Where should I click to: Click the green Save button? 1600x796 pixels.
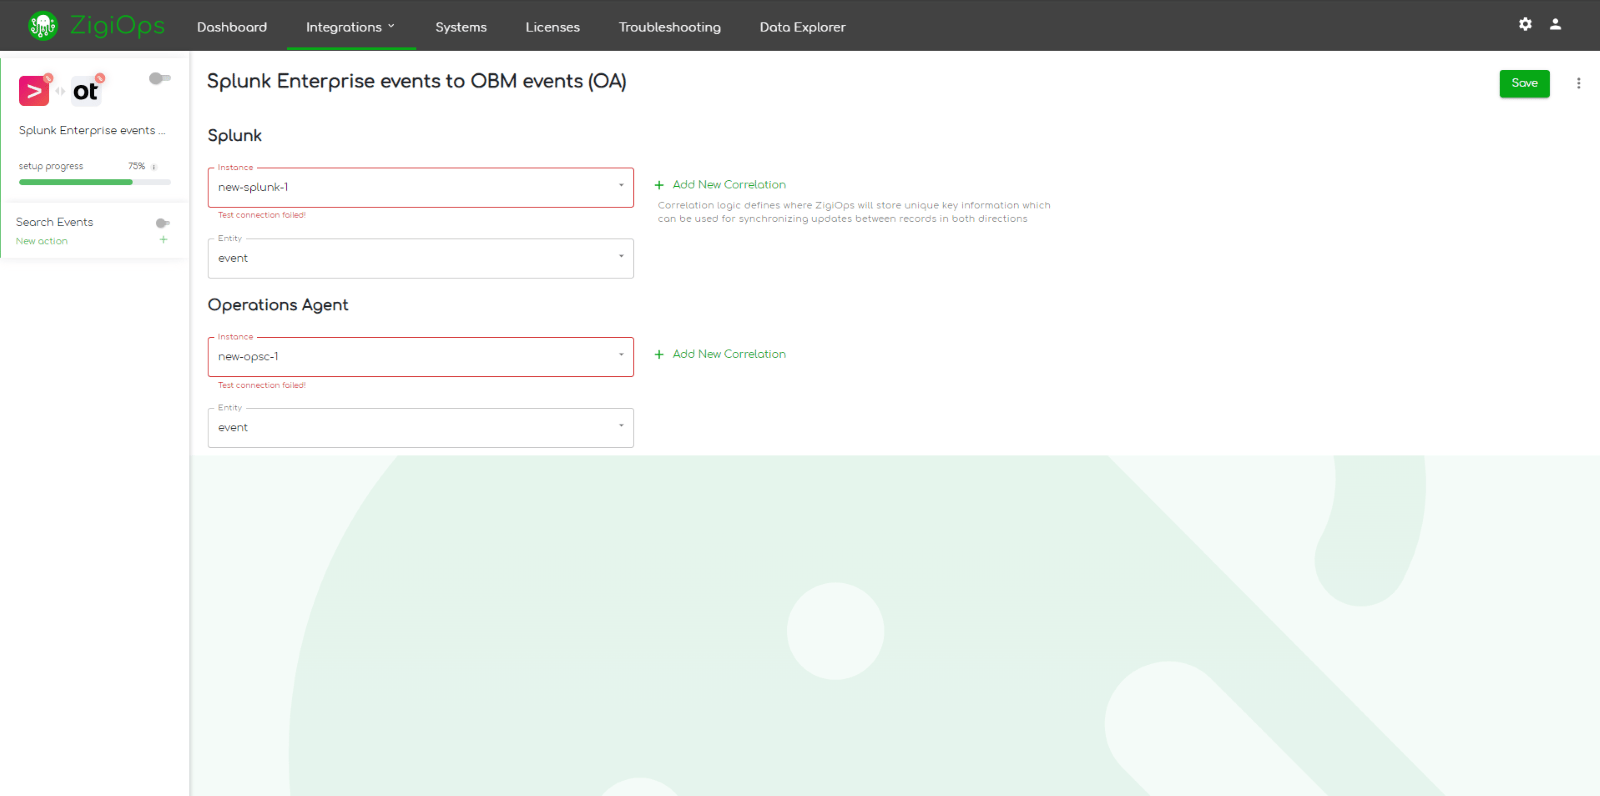[x=1524, y=84]
